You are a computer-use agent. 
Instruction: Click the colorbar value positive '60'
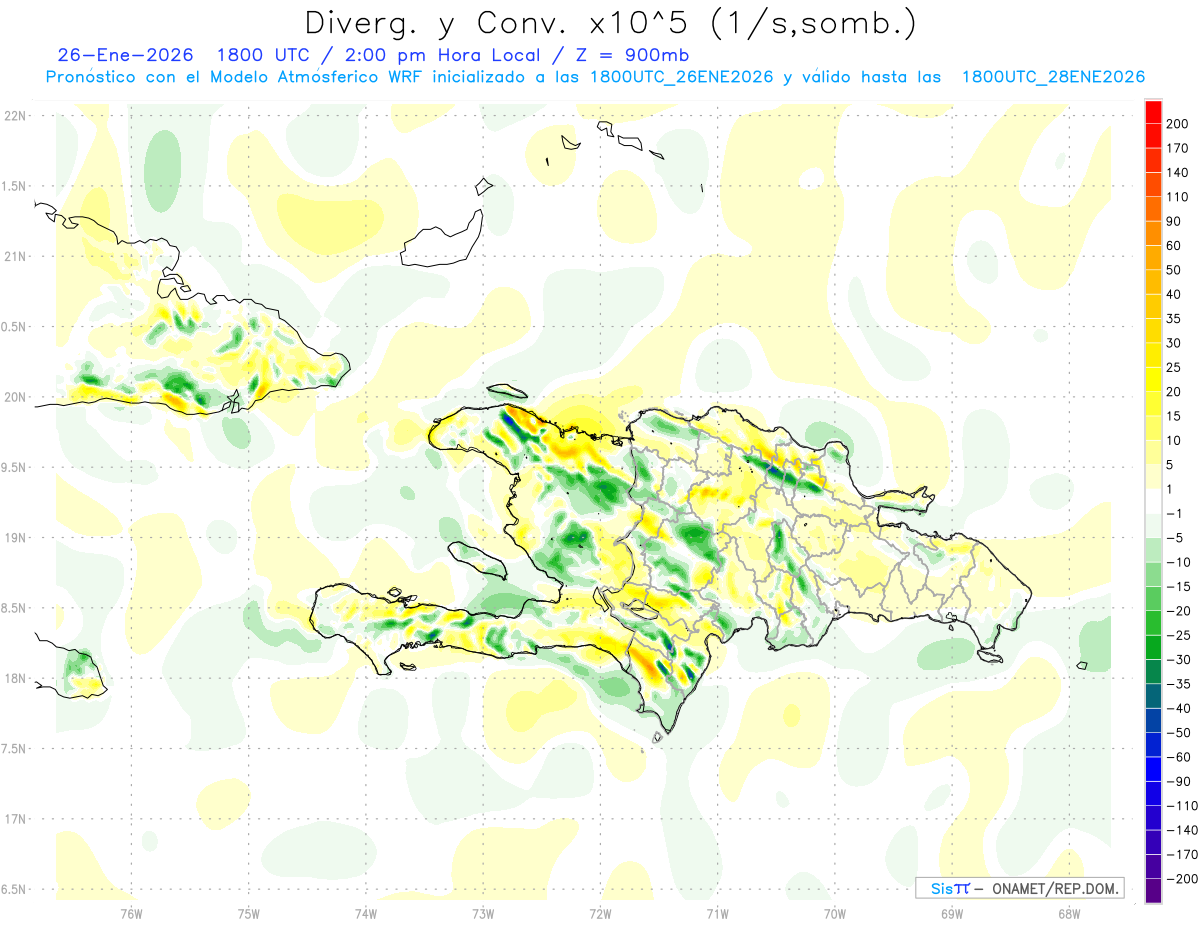pos(1174,246)
